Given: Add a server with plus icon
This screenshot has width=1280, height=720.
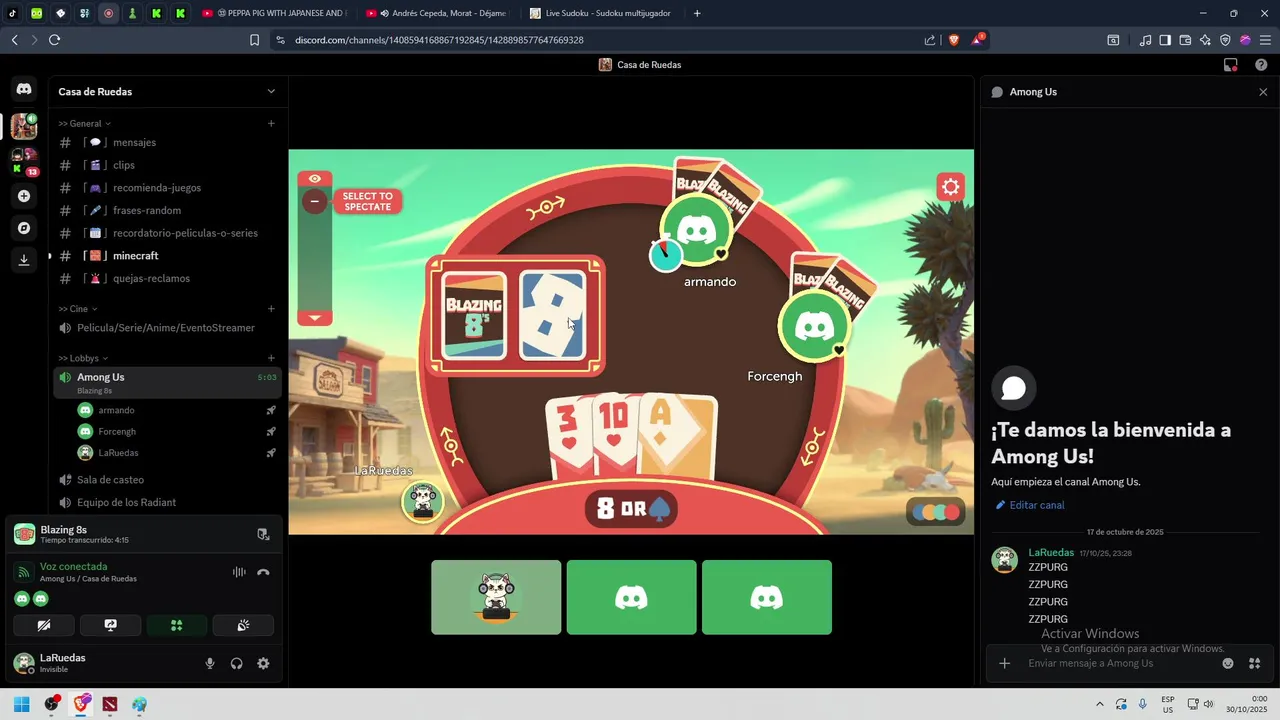Looking at the screenshot, I should 24,196.
